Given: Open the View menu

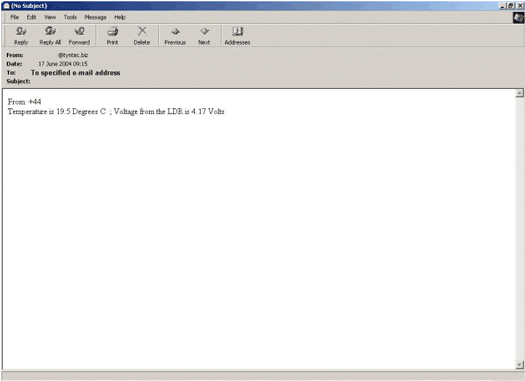Looking at the screenshot, I should click(x=50, y=17).
